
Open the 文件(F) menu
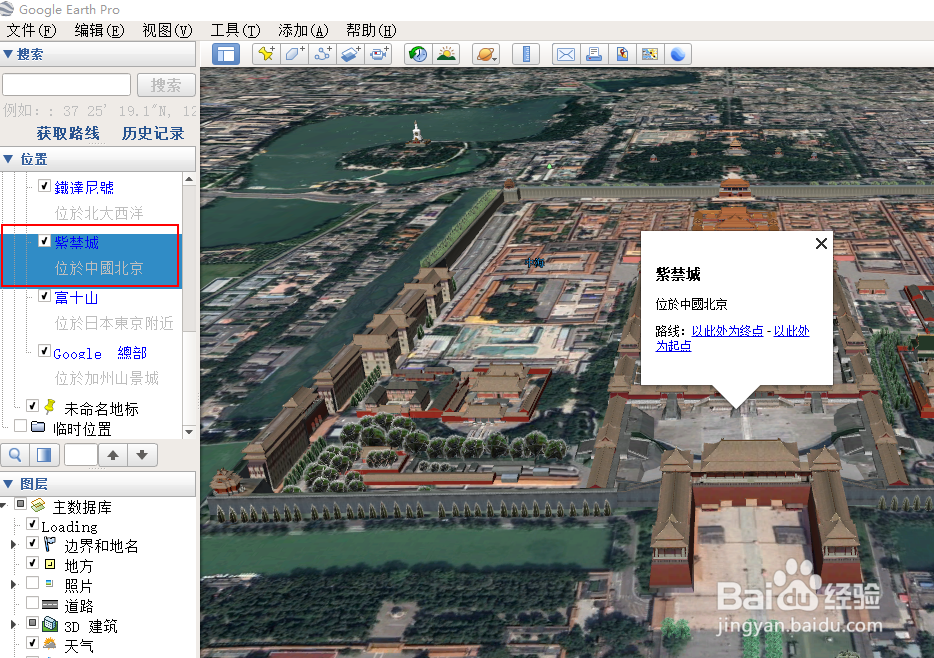click(x=30, y=30)
